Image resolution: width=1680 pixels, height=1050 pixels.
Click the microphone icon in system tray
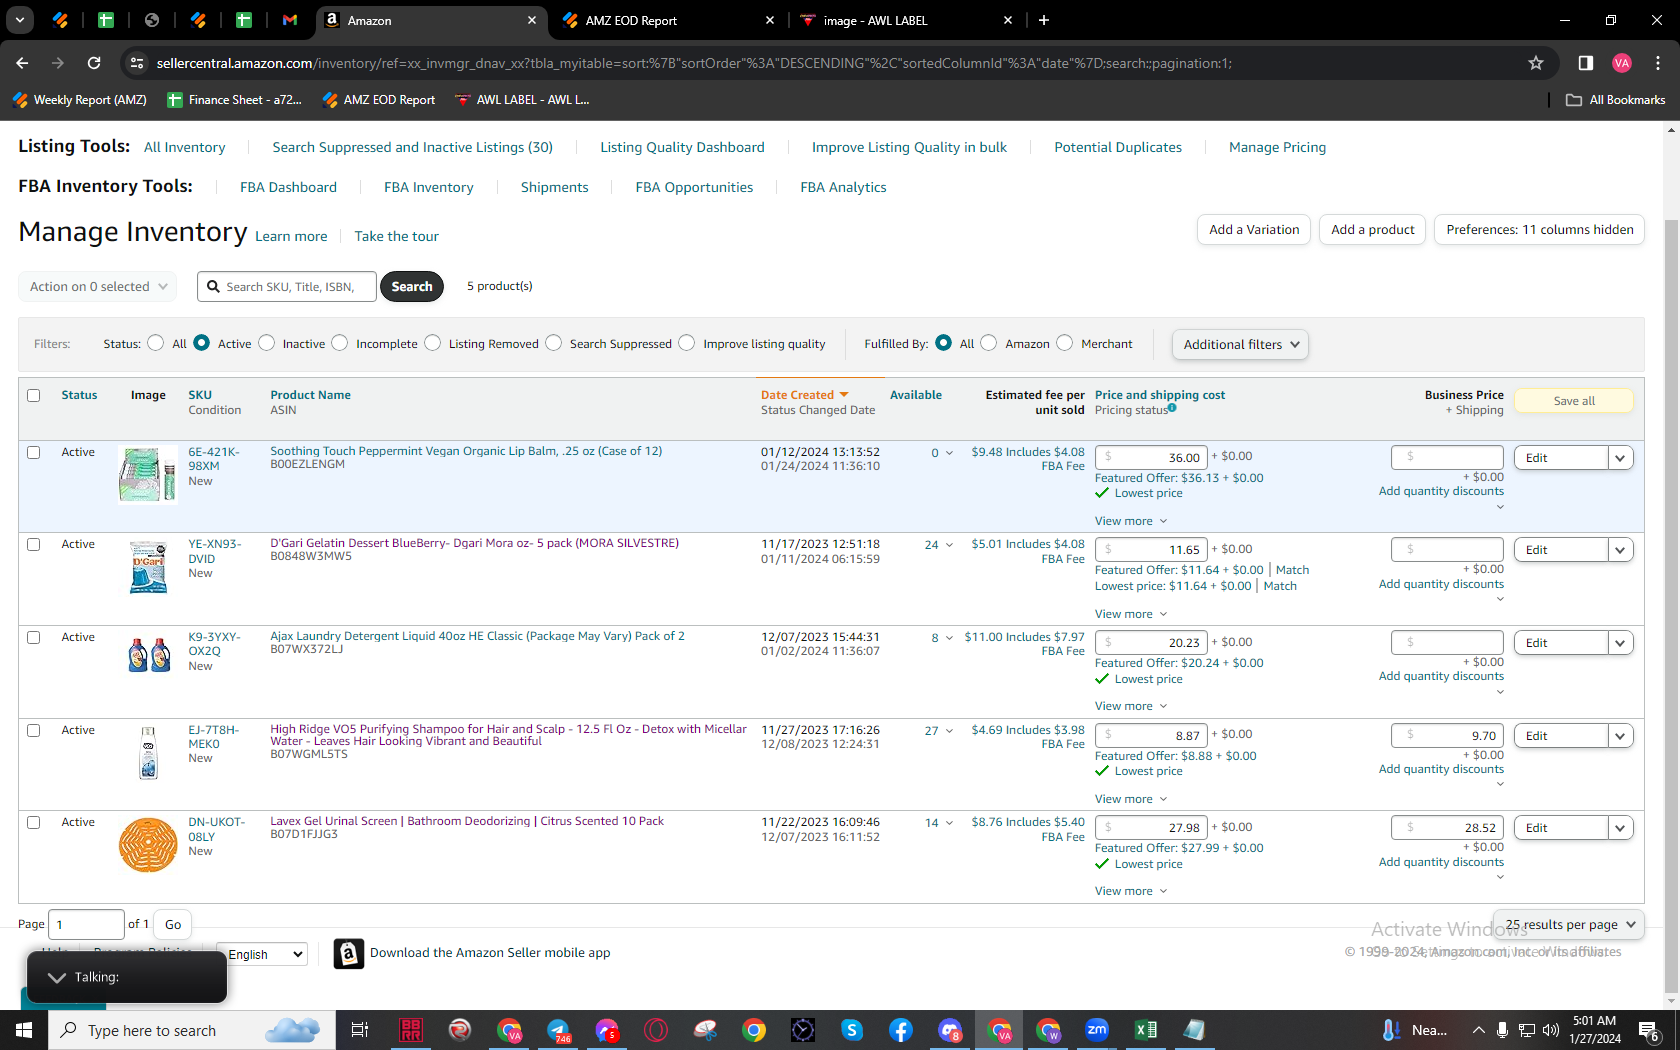[x=1502, y=1030]
